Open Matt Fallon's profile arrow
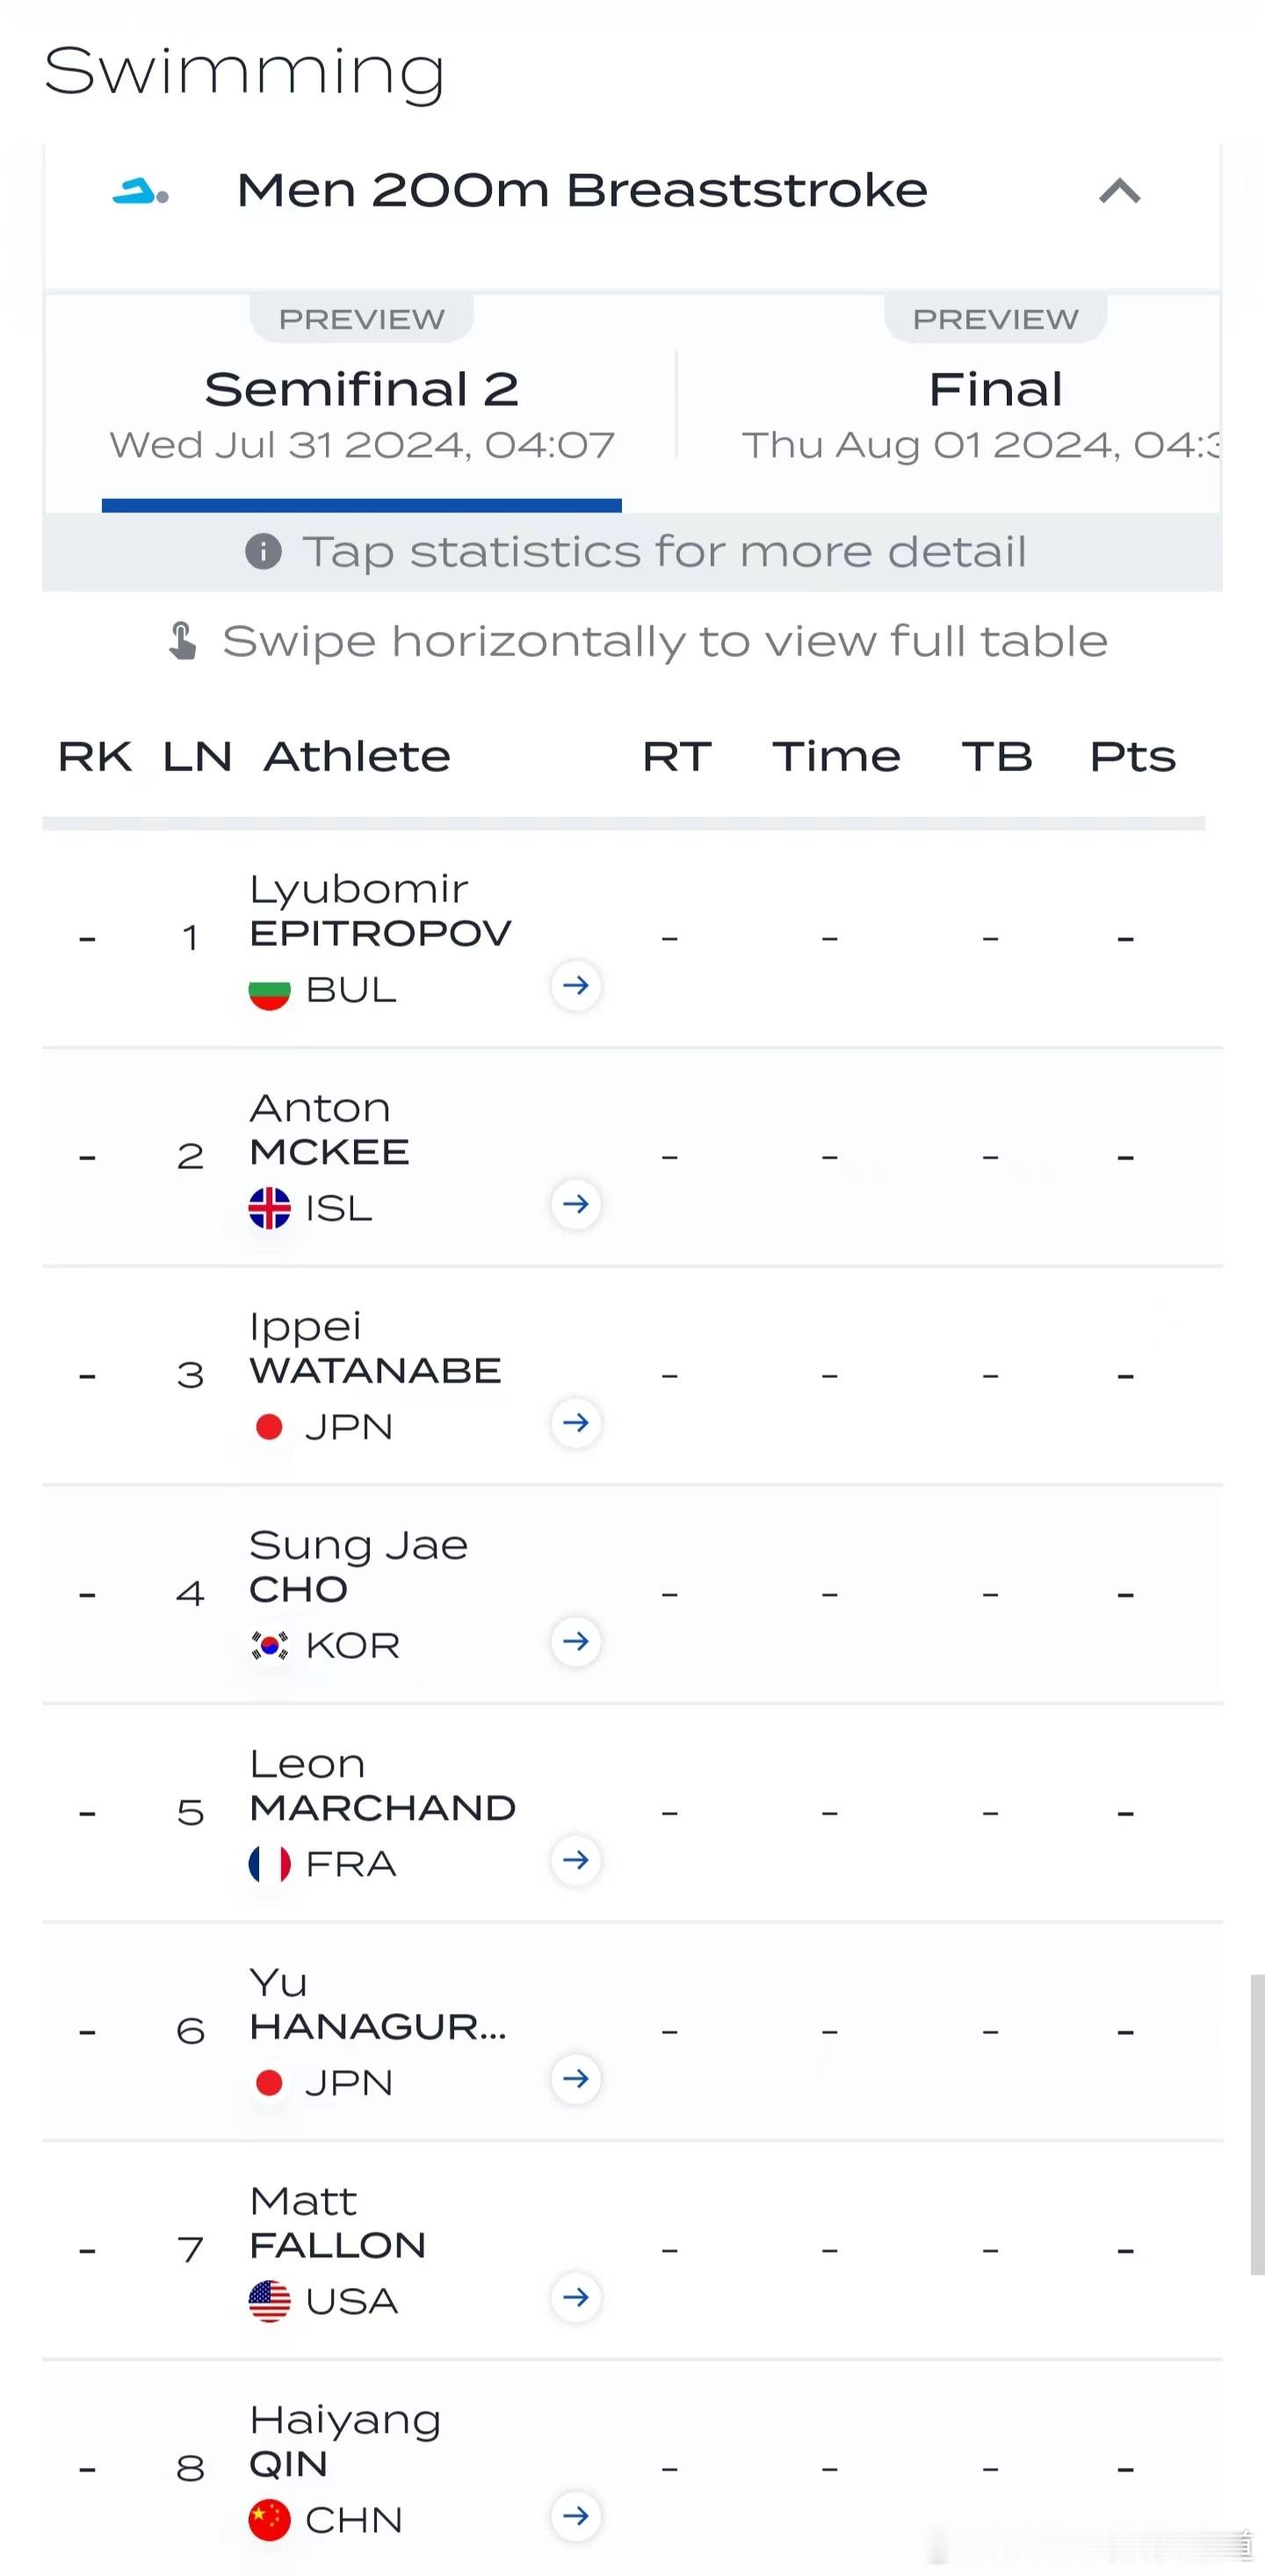Screen dimensions: 1265x2576 pos(575,2298)
